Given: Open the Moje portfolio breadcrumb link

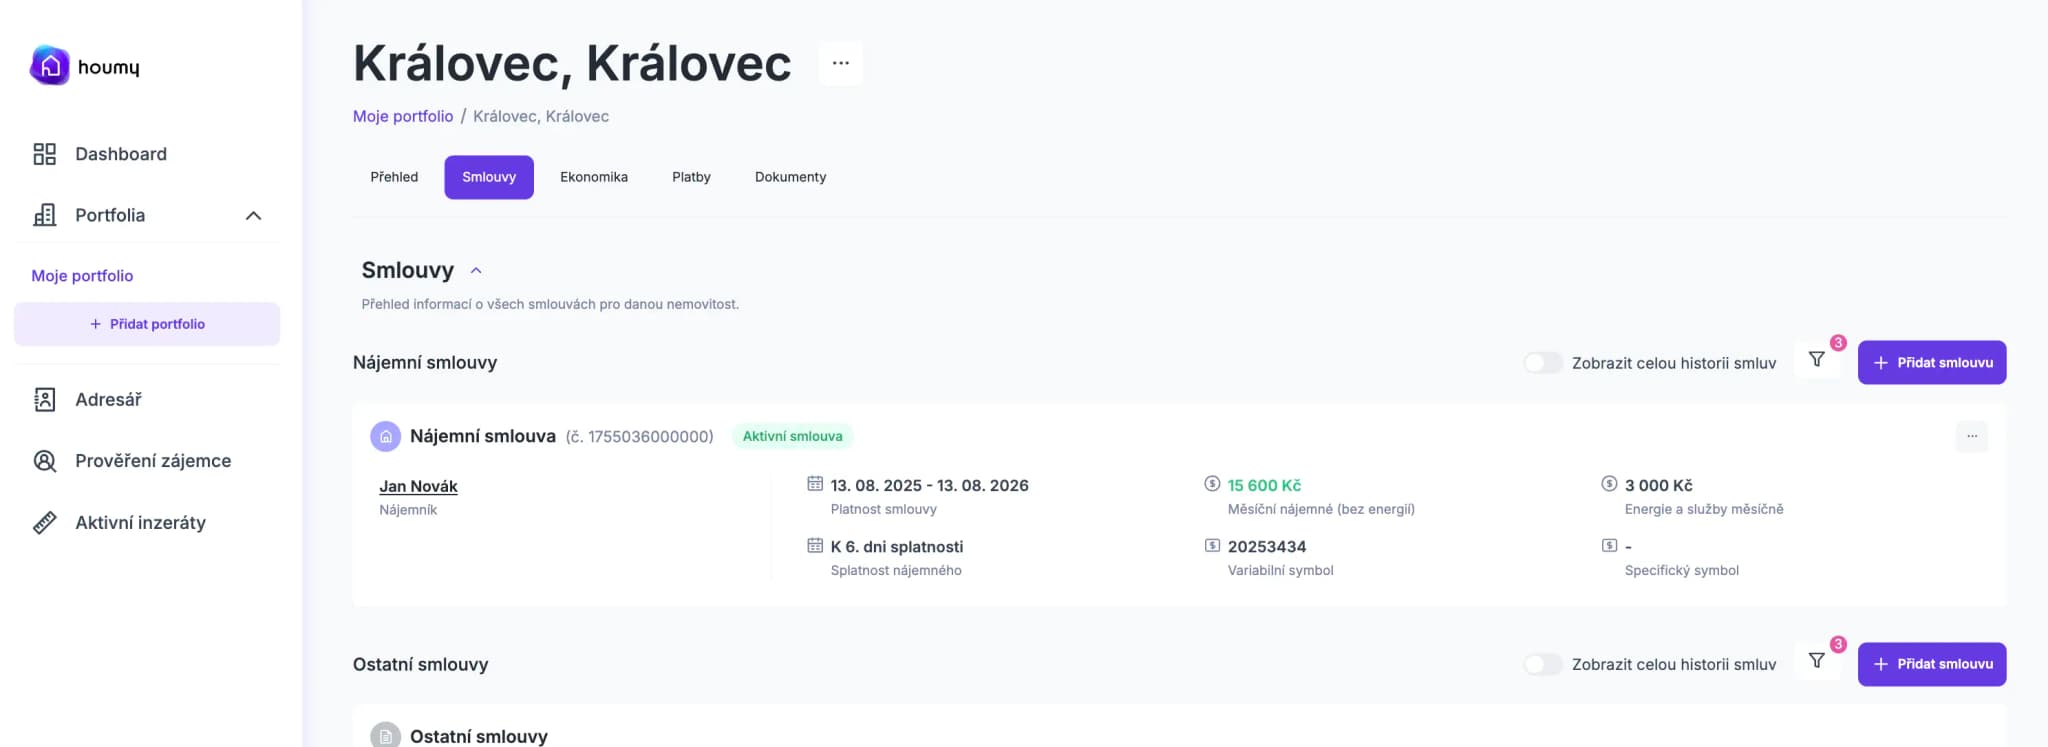Looking at the screenshot, I should coord(402,116).
